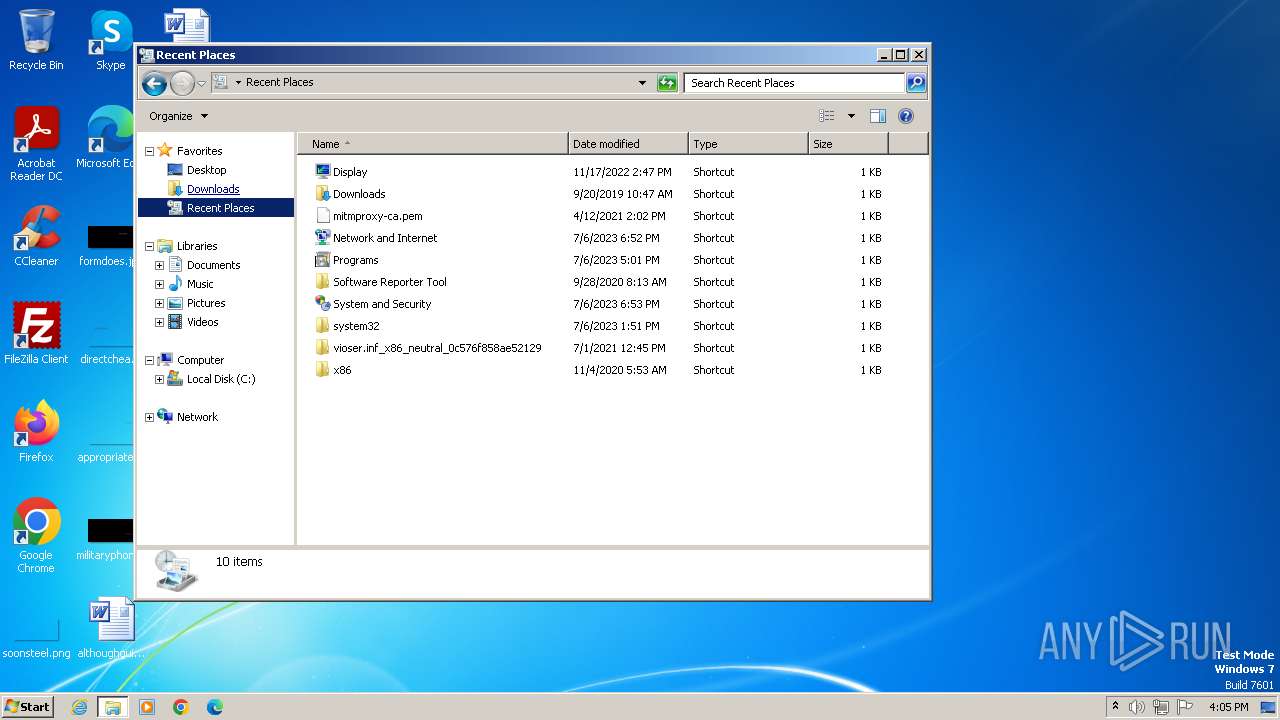Expand the Local Disk (C:) node
1280x720 pixels.
coord(160,380)
